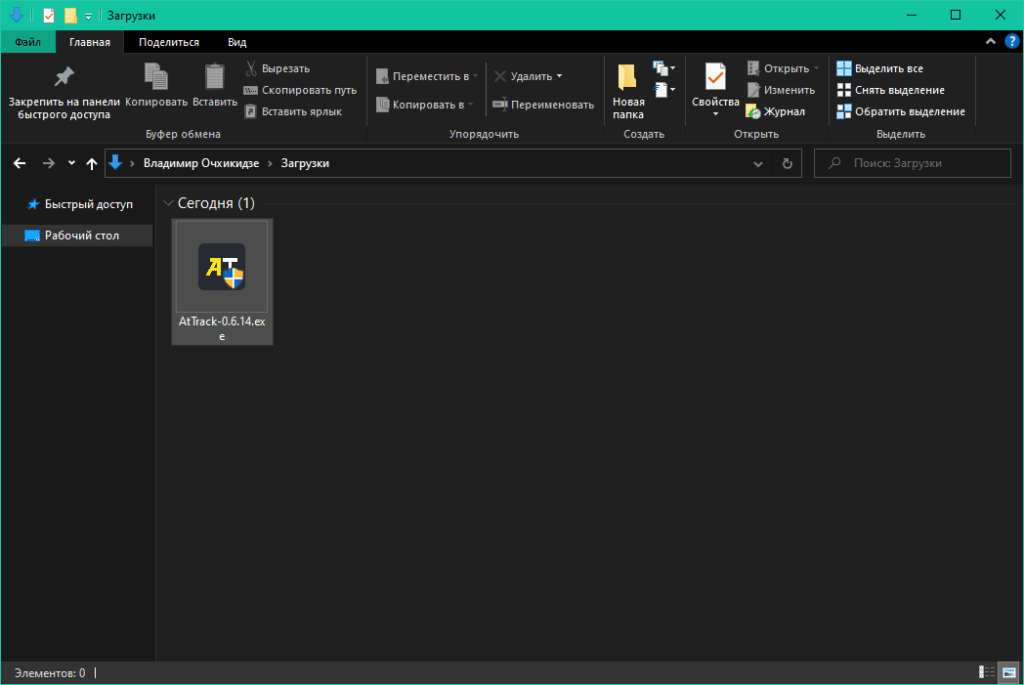Click the Copy icon in ribbon
Viewport: 1024px width, 685px height.
point(156,78)
